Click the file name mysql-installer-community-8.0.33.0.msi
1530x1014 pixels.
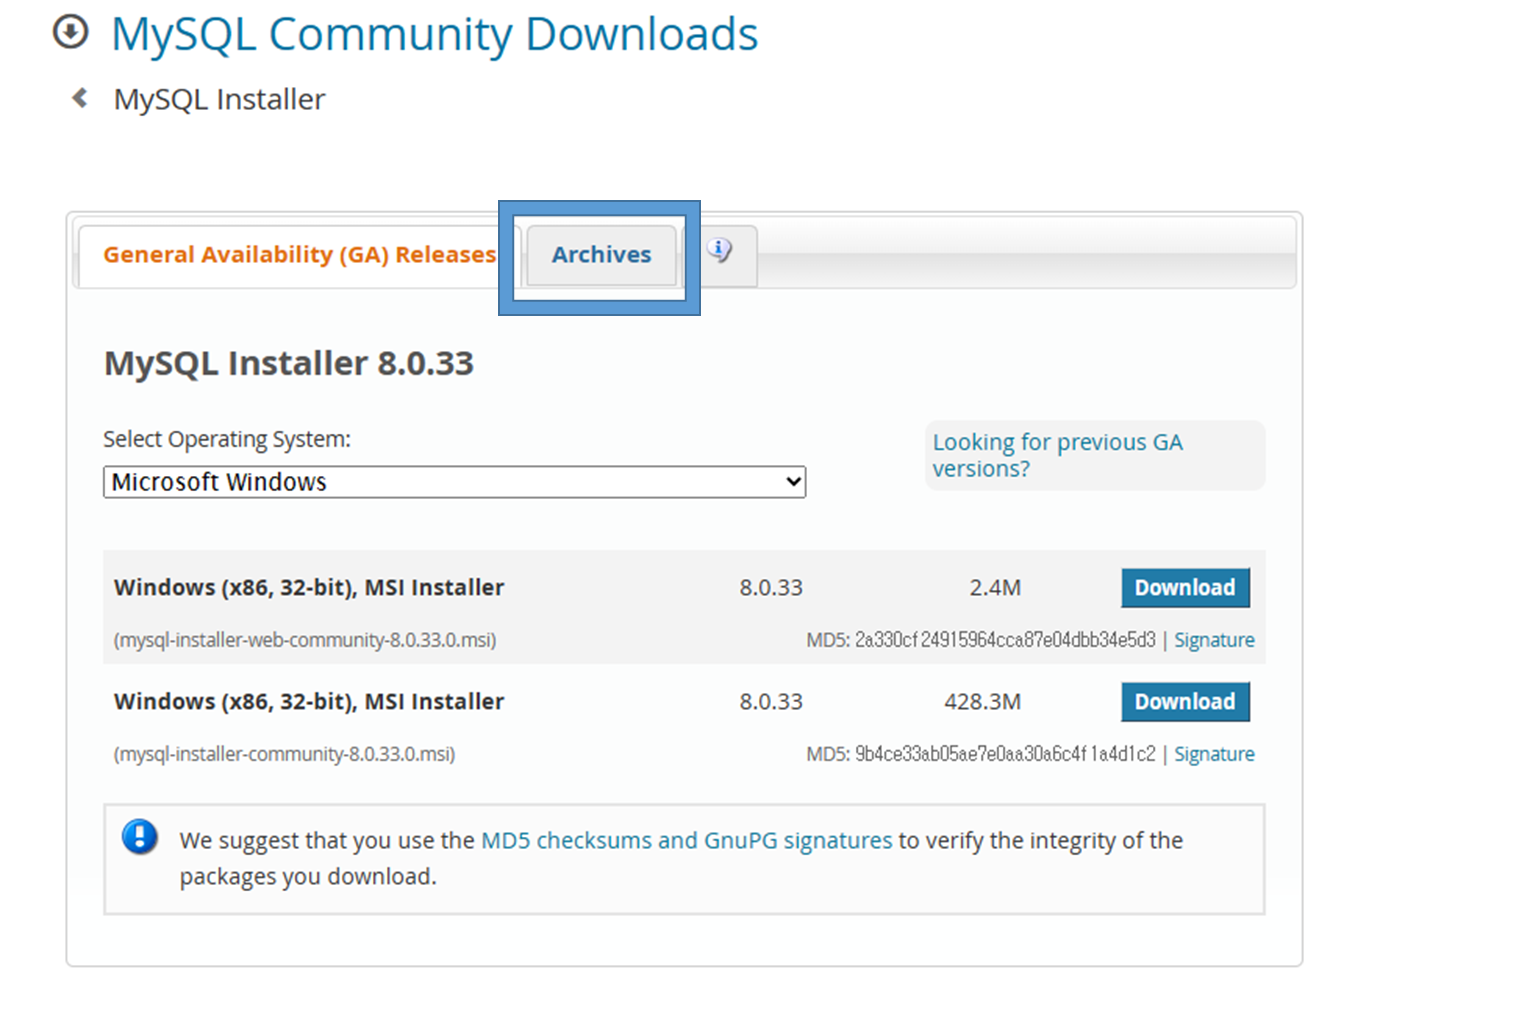point(284,754)
